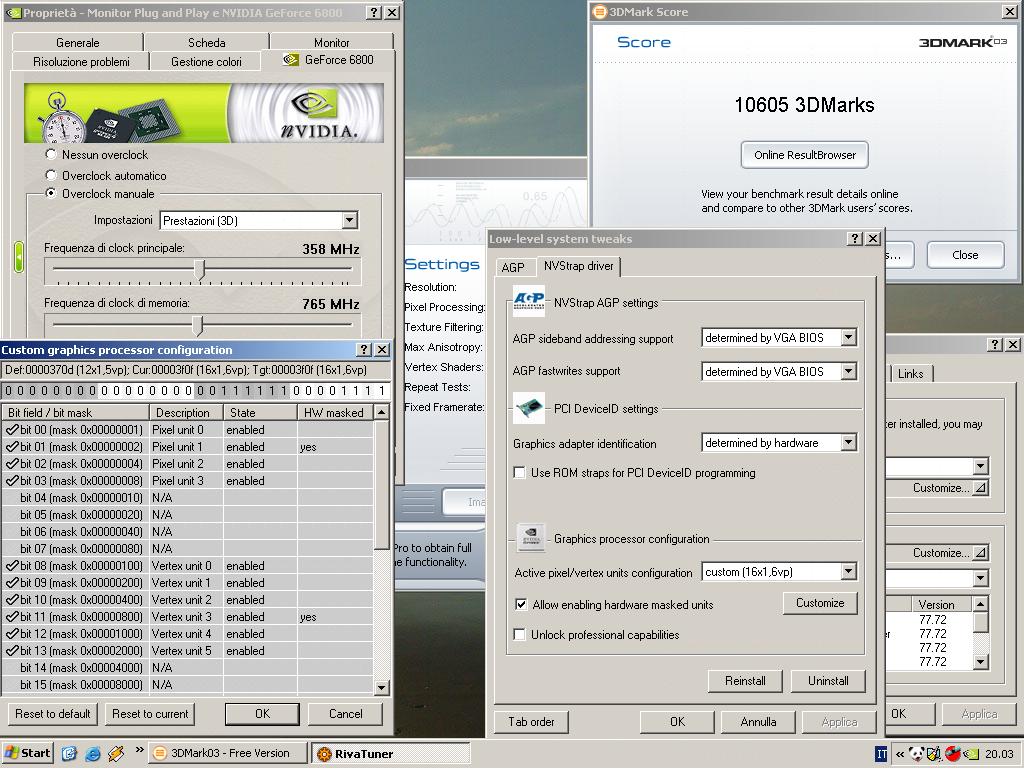Check Unlock professional capabilities option
This screenshot has width=1024, height=769.
pyautogui.click(x=520, y=635)
